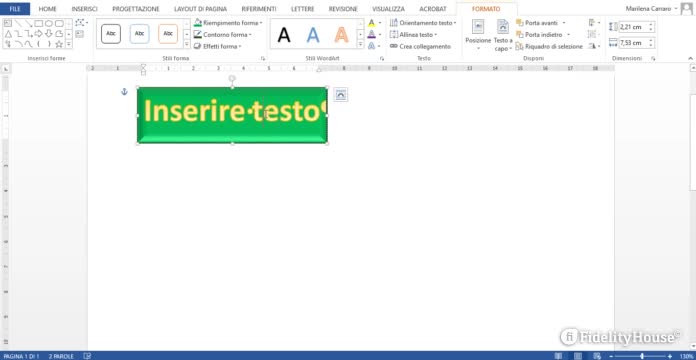The image size is (696, 360).
Task: Apply the blue-outline Abc shape style
Action: (139, 34)
